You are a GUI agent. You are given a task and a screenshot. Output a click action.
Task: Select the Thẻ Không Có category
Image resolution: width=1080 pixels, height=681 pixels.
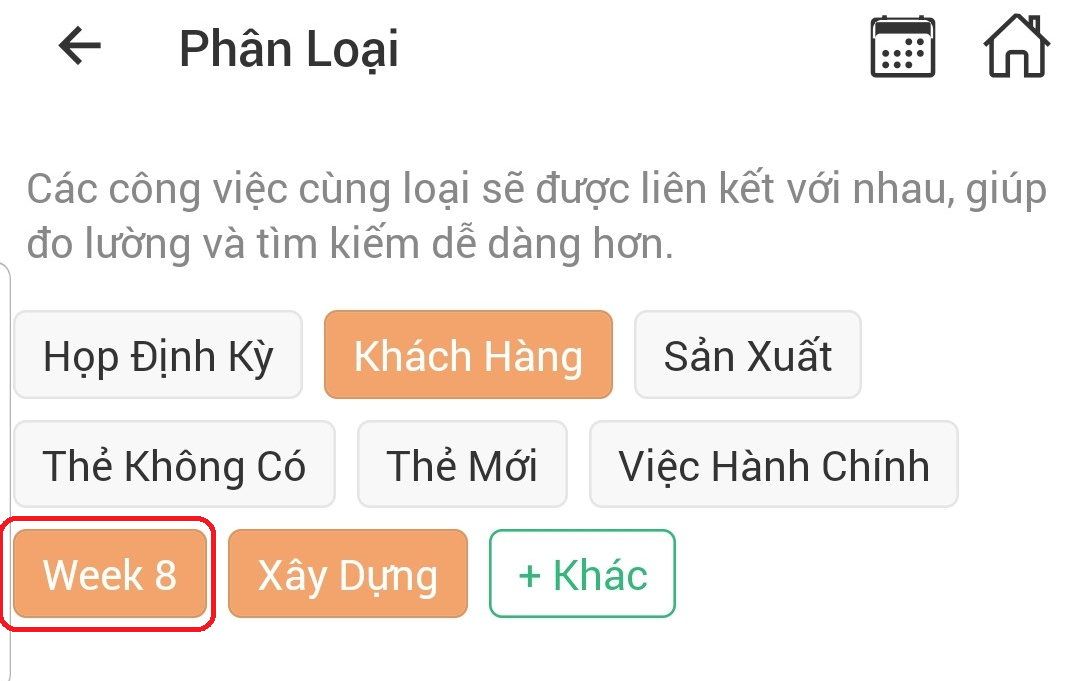tap(174, 464)
